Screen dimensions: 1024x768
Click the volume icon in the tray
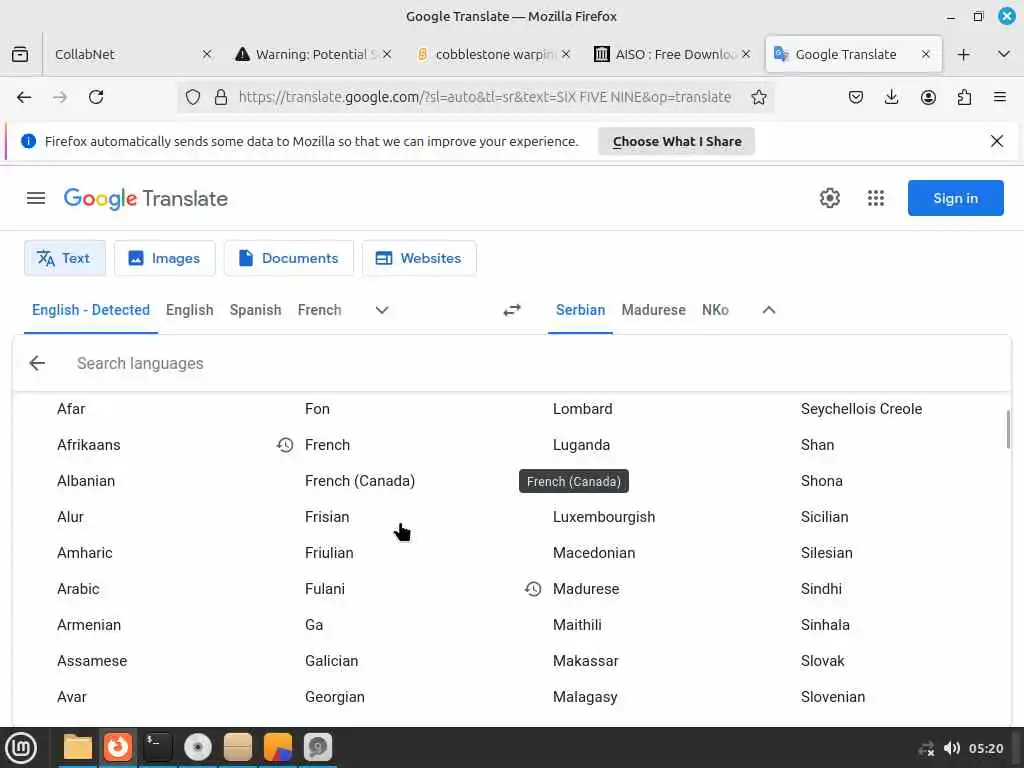pos(952,748)
